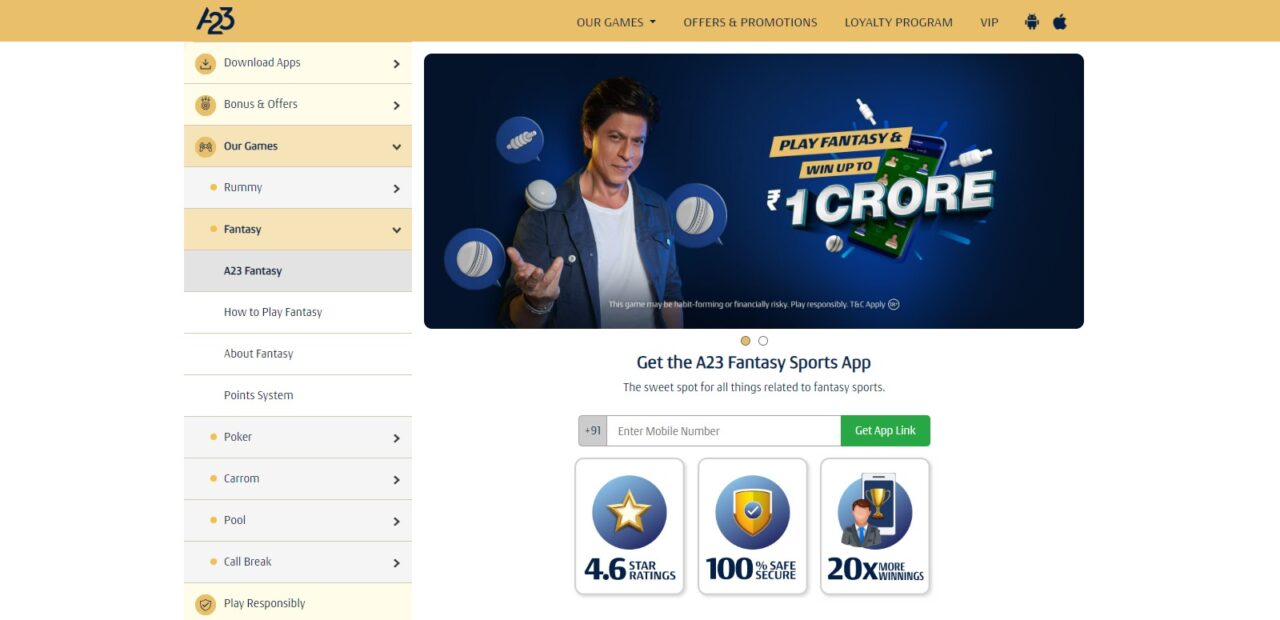Focus the Enter Mobile Number field
The height and width of the screenshot is (620, 1280).
point(724,431)
